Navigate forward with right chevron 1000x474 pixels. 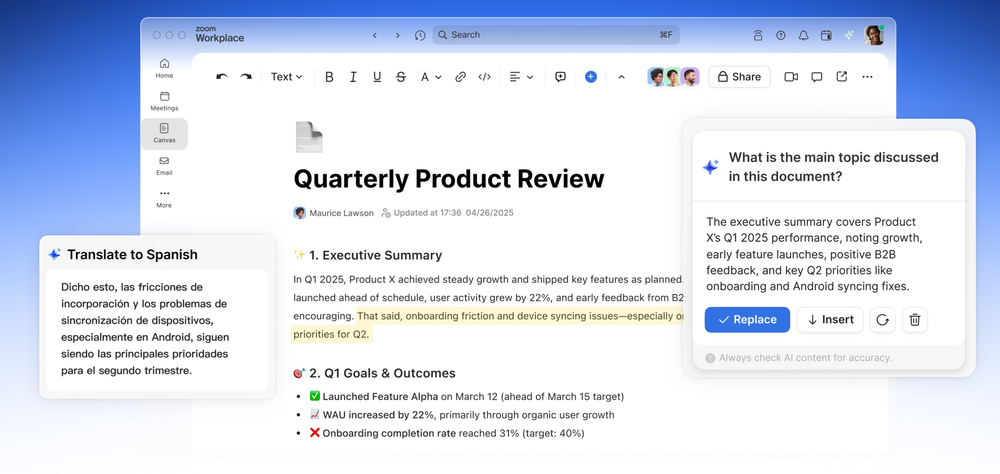(x=397, y=35)
